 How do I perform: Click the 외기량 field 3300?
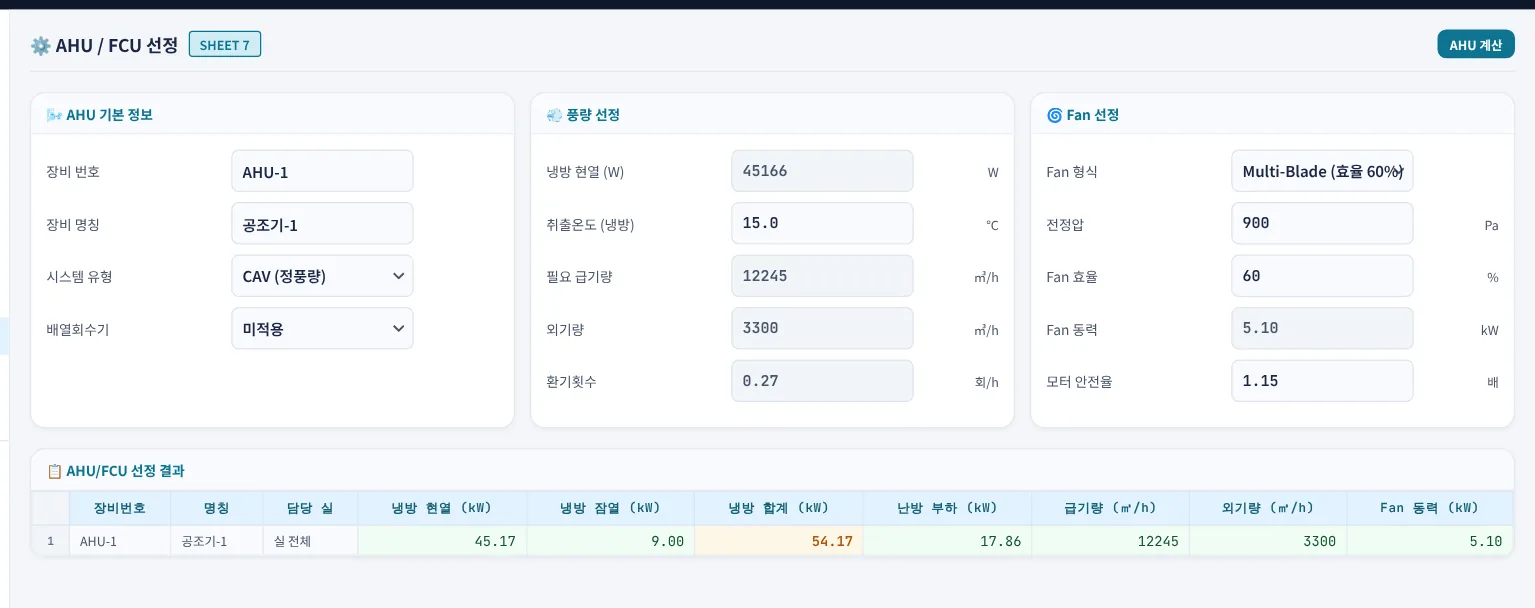click(822, 328)
